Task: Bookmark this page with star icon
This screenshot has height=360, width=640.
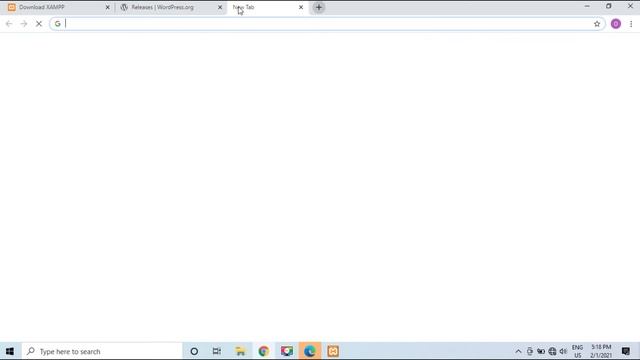Action: (x=597, y=24)
